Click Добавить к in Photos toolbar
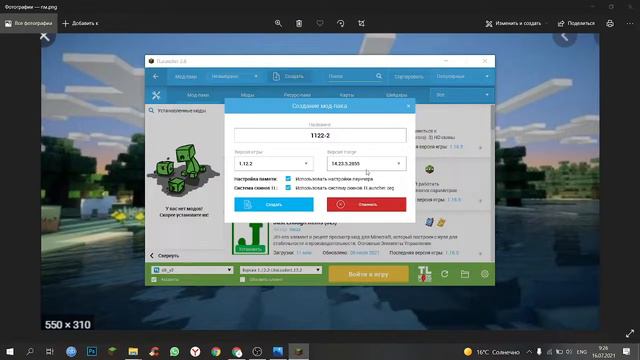Viewport: 640px width, 360px height. 80,23
